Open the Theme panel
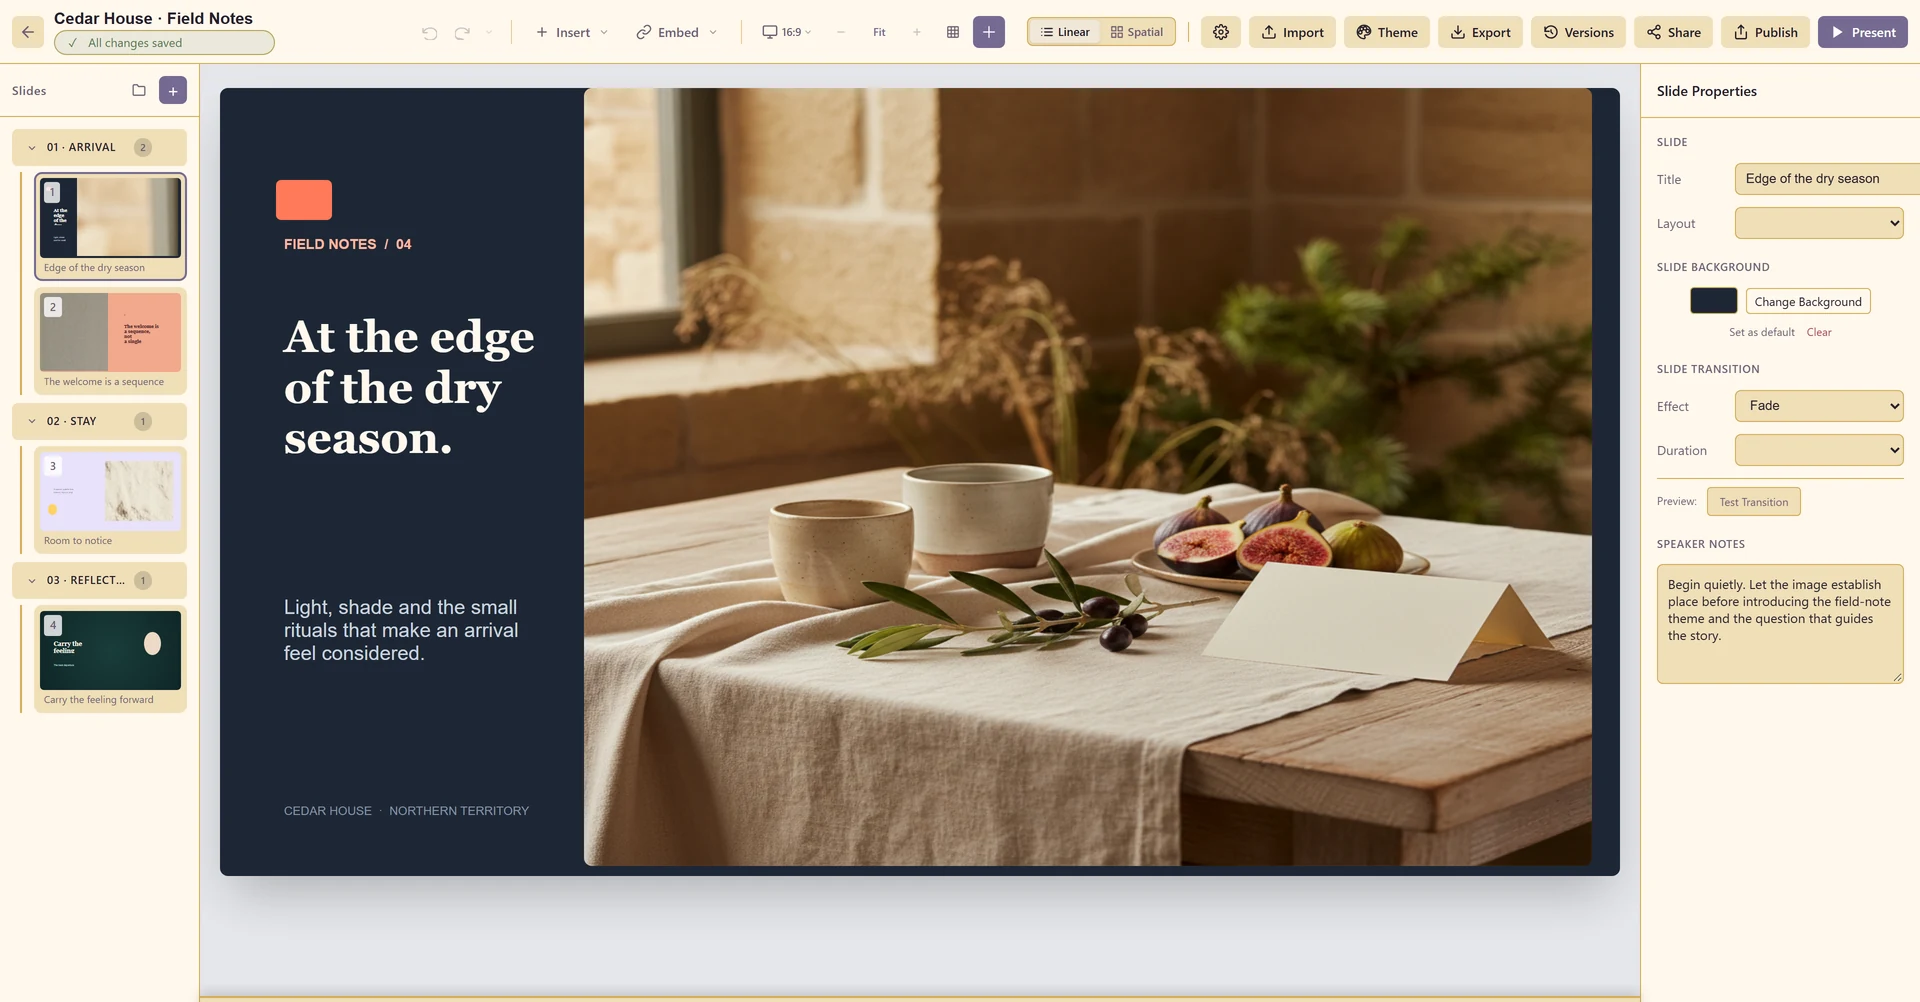Screen dimensions: 1920x1002 point(1387,32)
